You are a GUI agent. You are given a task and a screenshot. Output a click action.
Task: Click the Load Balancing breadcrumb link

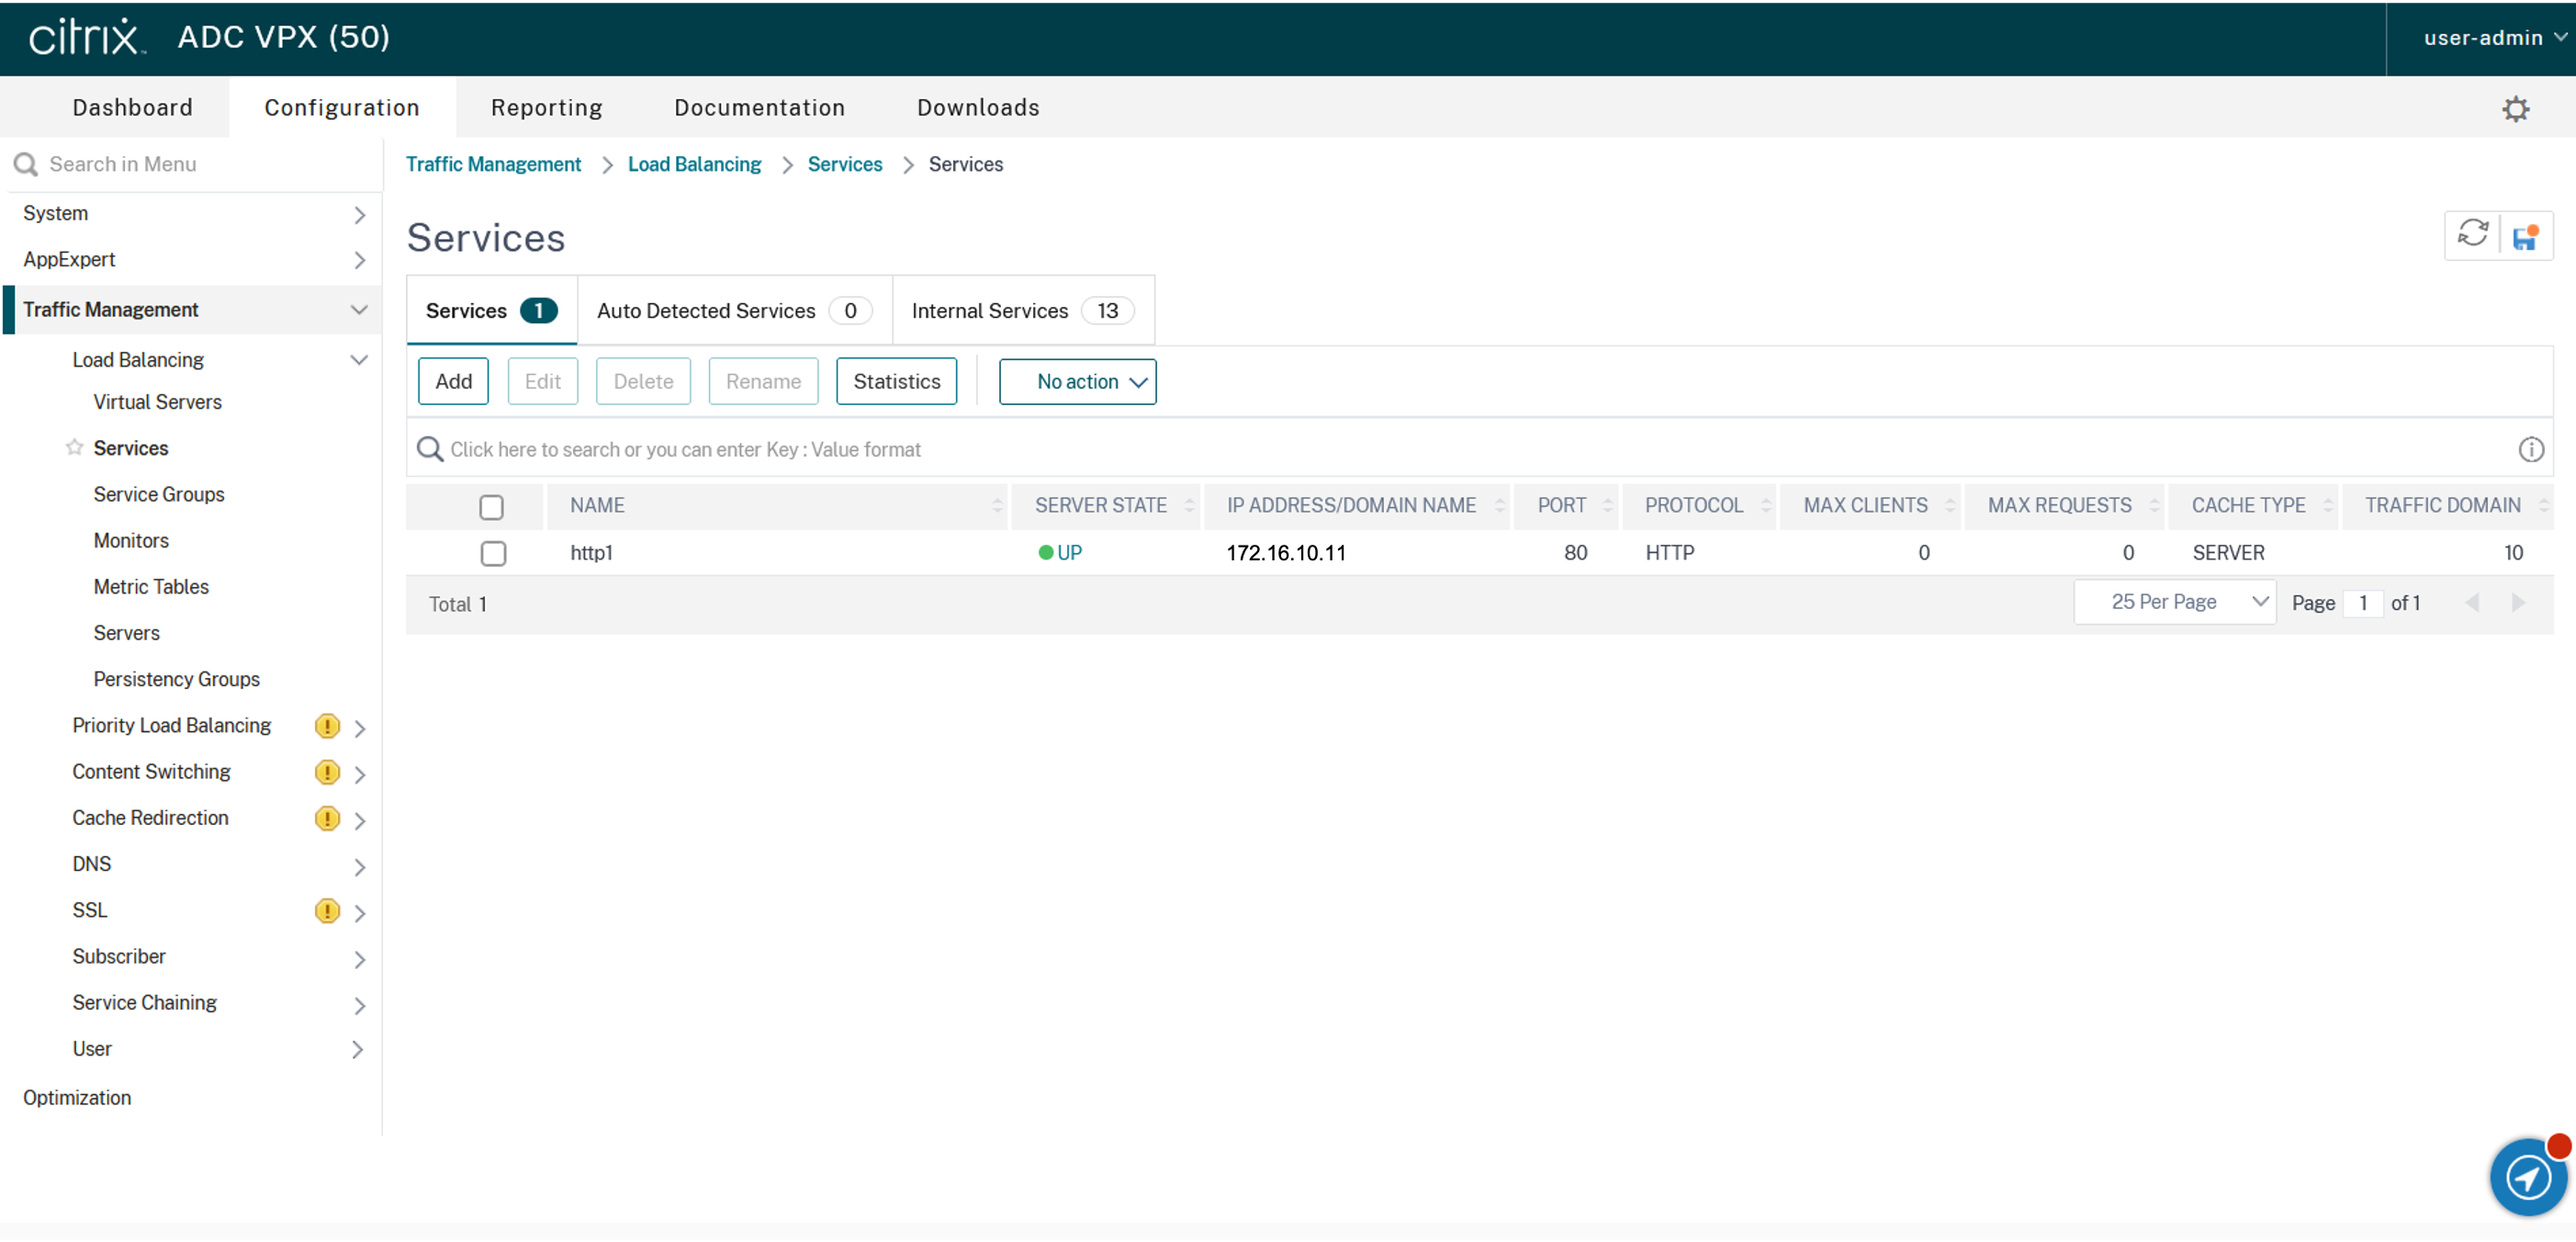[694, 164]
